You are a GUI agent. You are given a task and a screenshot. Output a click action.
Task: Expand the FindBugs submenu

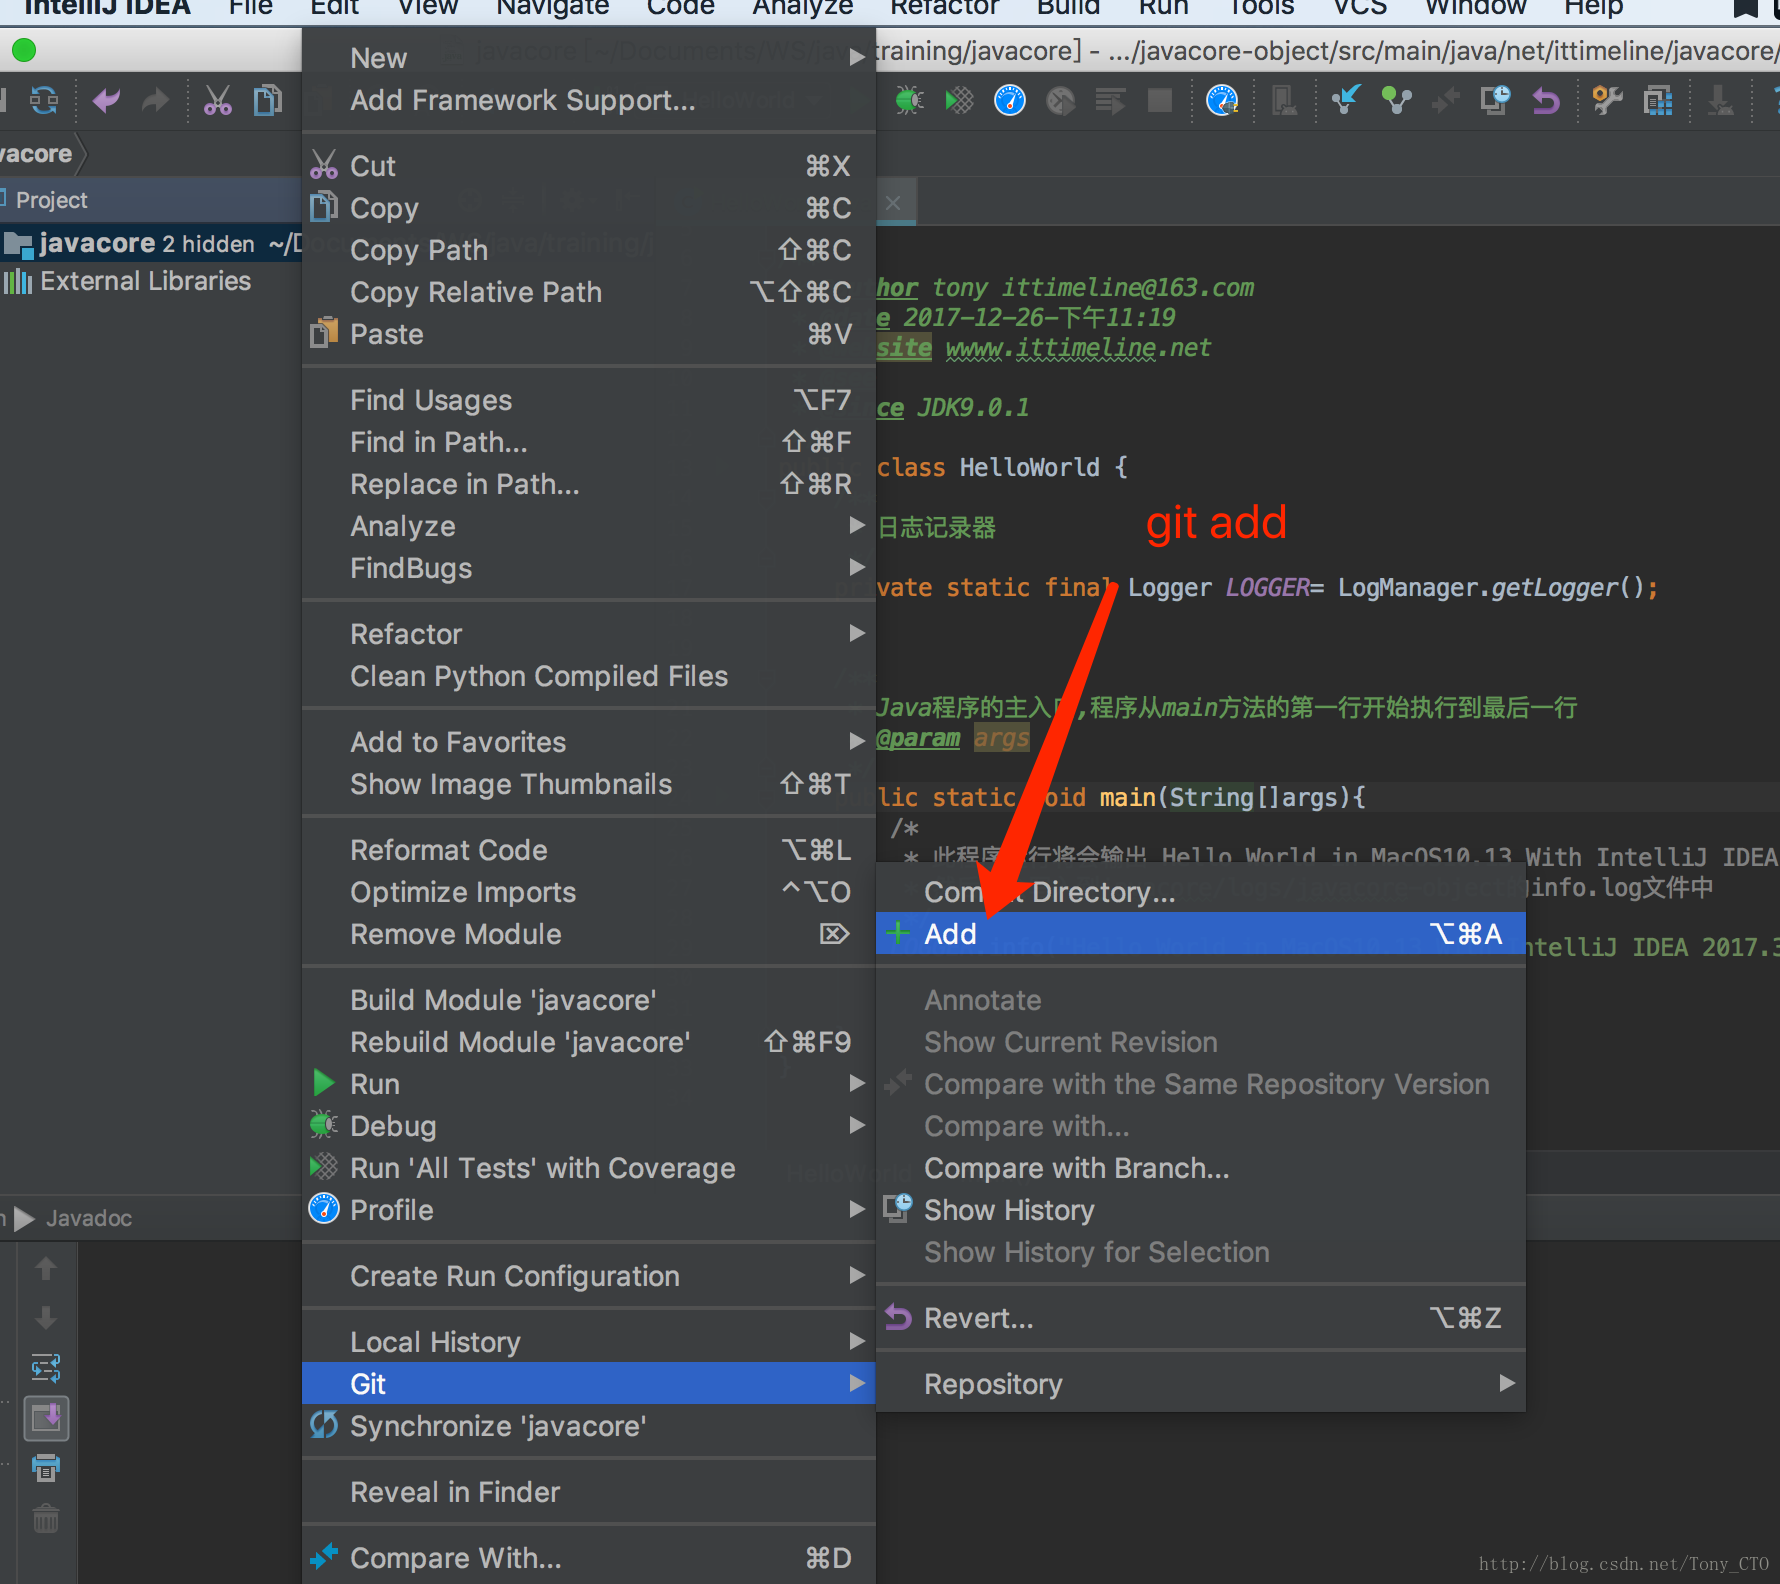[x=588, y=568]
